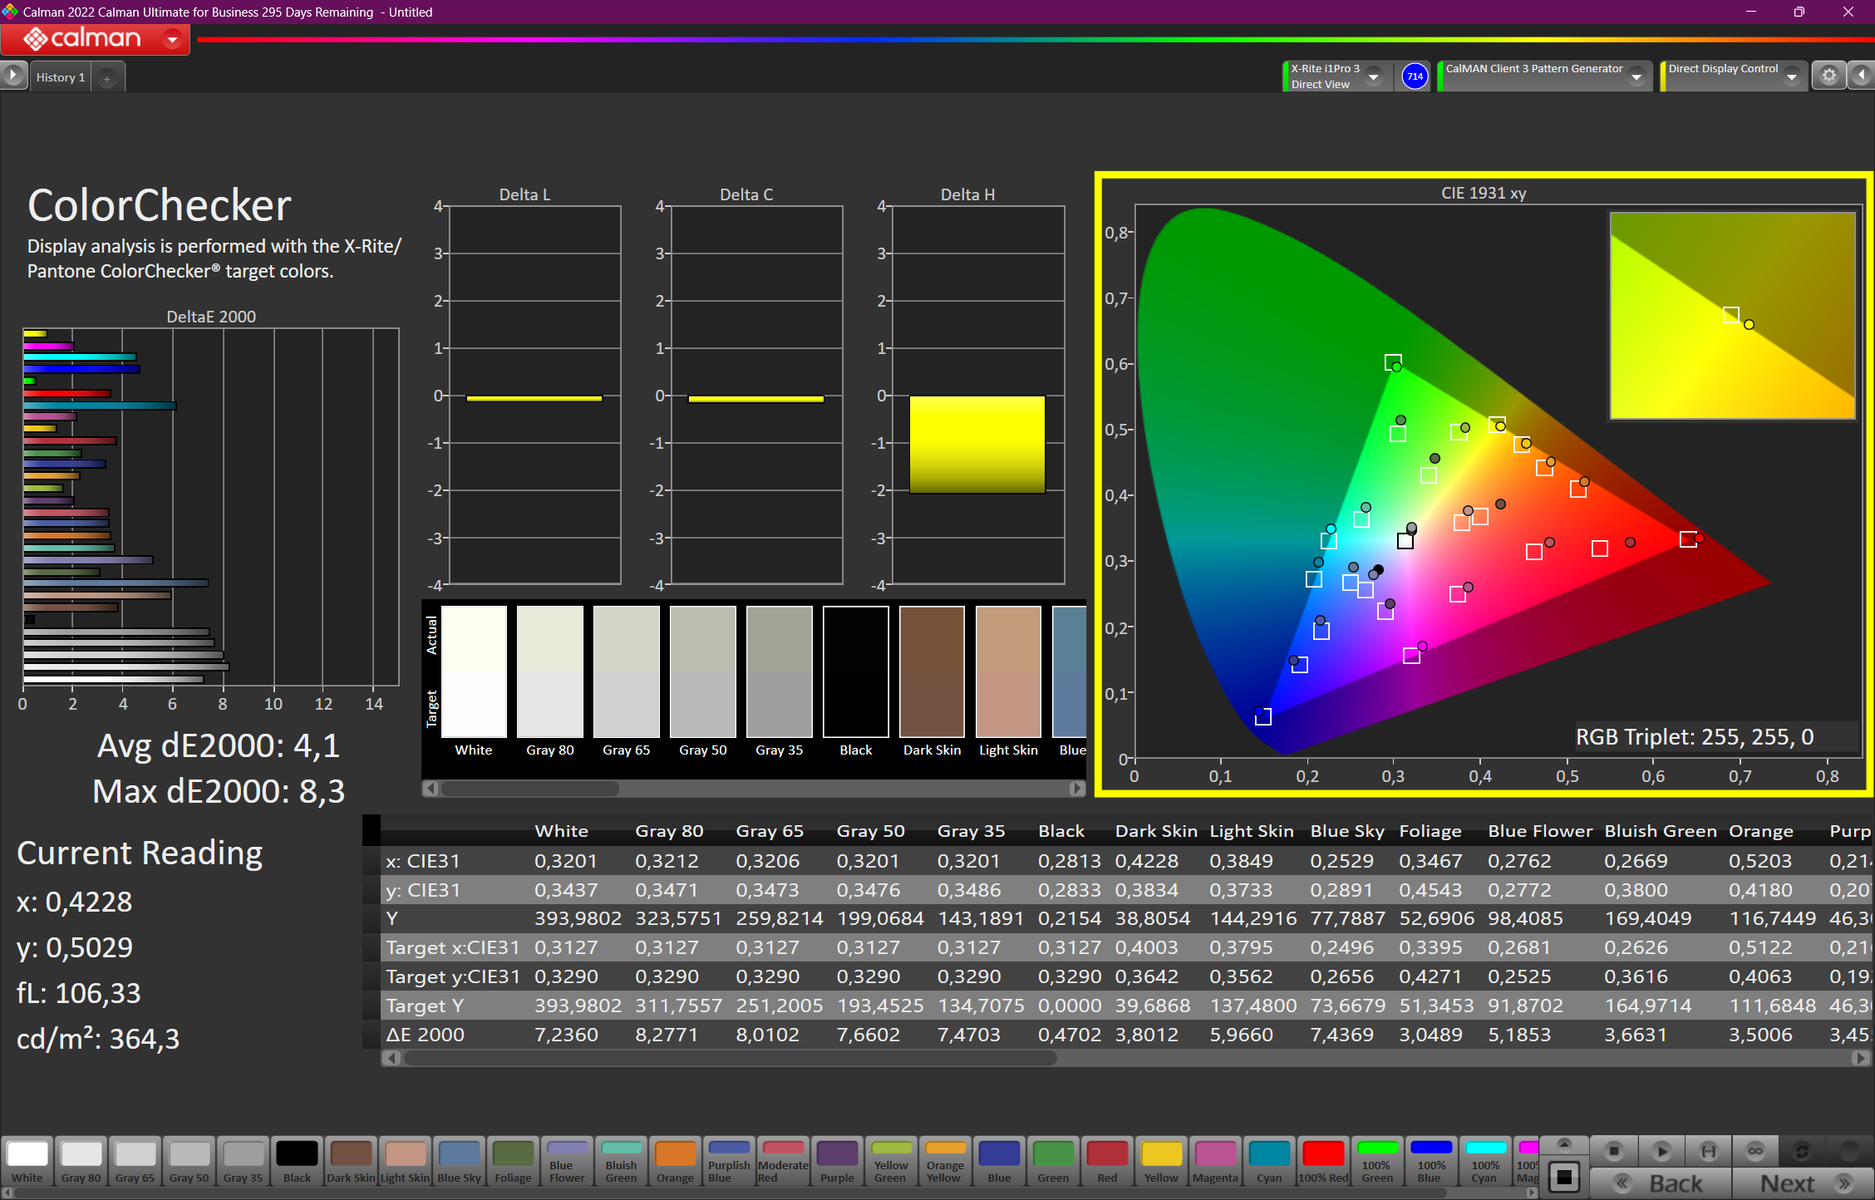Viewport: 1875px width, 1200px height.
Task: Add a new history tab
Action: (x=107, y=78)
